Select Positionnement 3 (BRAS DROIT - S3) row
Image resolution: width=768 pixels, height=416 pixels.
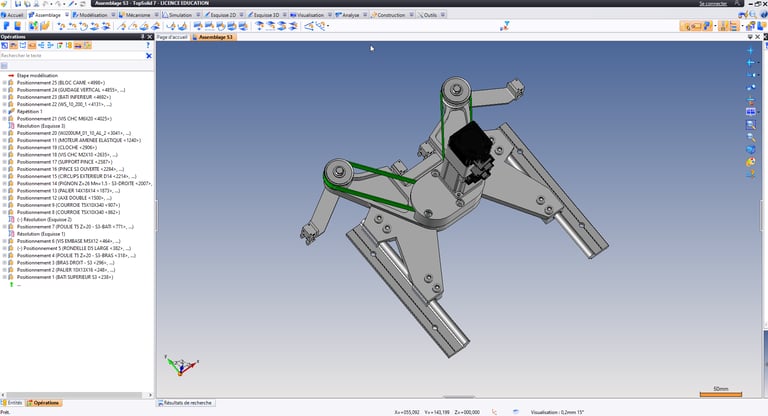tap(66, 263)
